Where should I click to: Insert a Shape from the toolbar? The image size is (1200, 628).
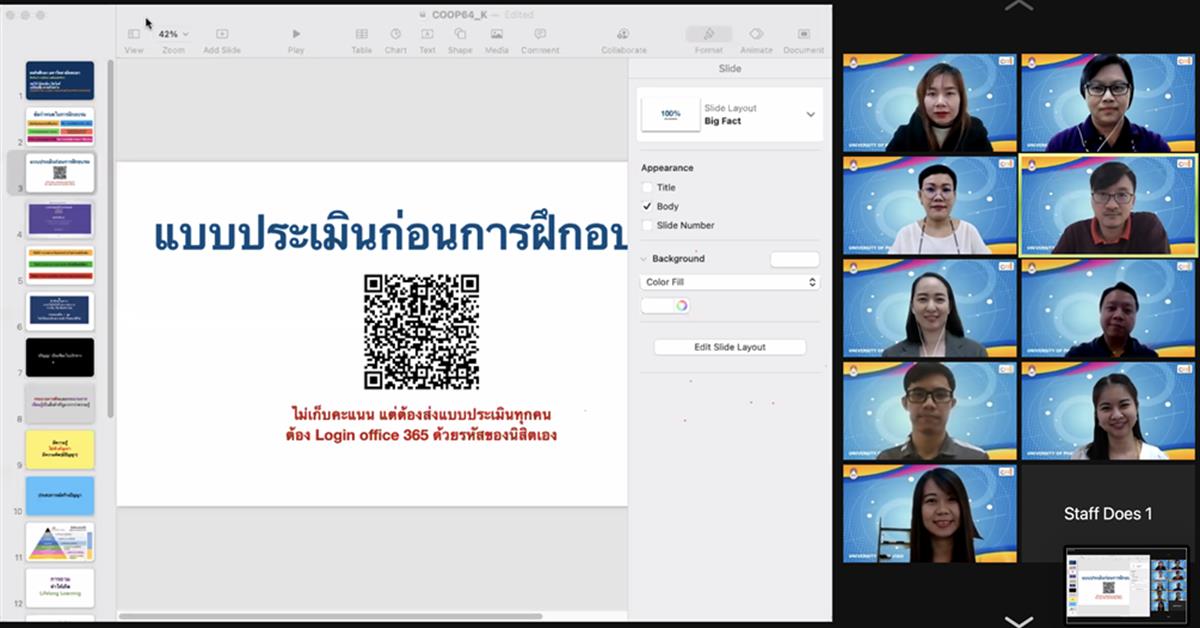click(x=460, y=34)
